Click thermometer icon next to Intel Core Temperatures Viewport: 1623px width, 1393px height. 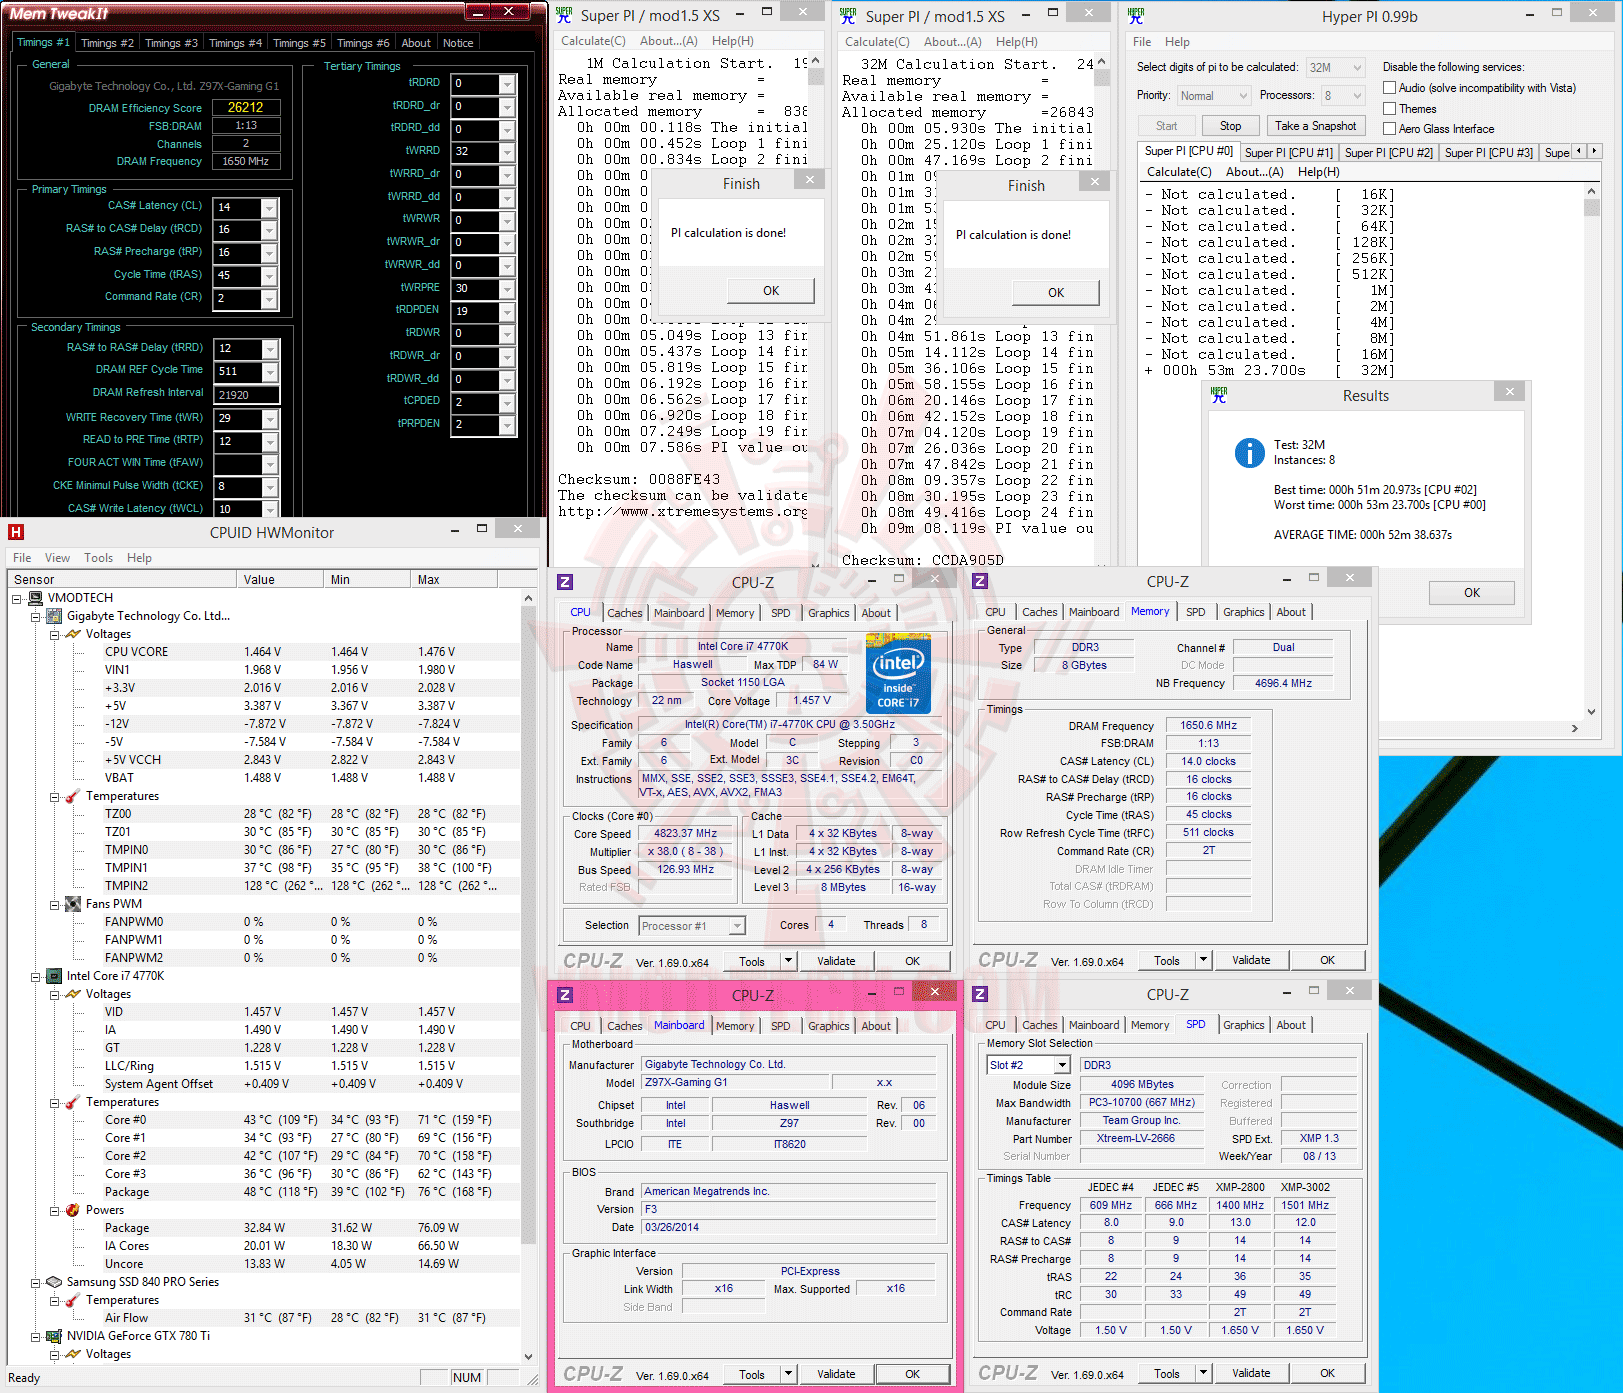pyautogui.click(x=73, y=1102)
